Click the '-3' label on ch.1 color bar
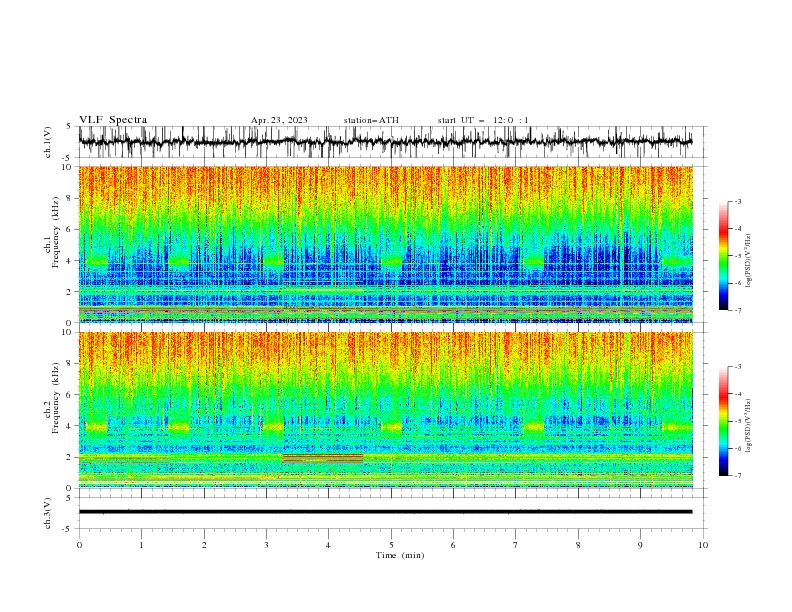The image size is (792, 612). [737, 201]
